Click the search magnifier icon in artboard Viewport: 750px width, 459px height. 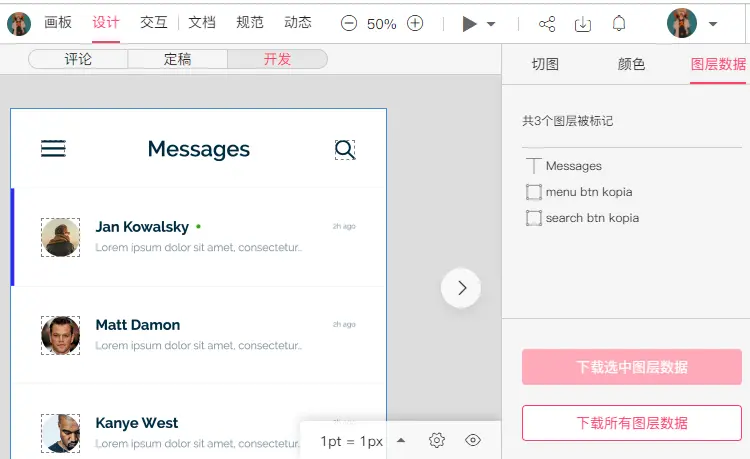[345, 150]
